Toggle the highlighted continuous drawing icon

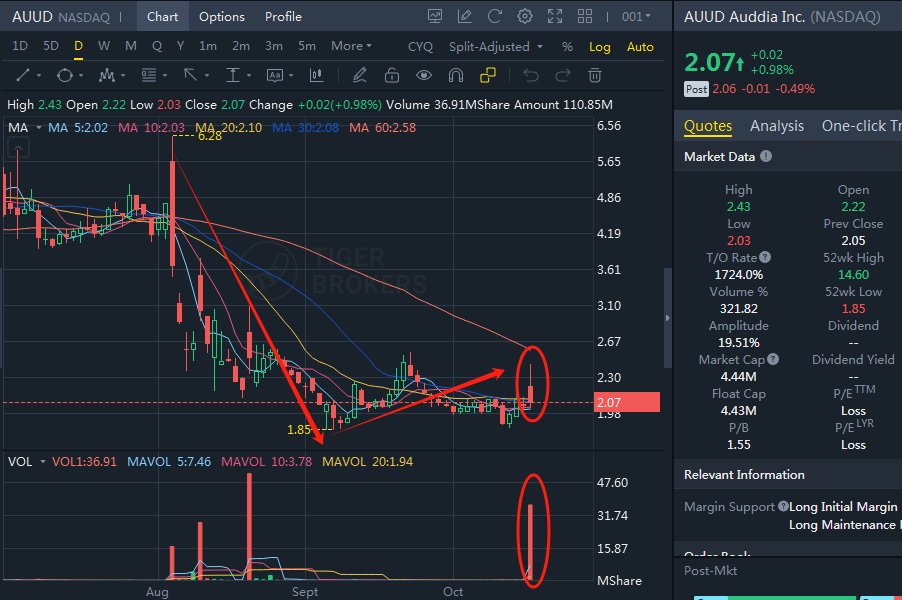(x=488, y=75)
